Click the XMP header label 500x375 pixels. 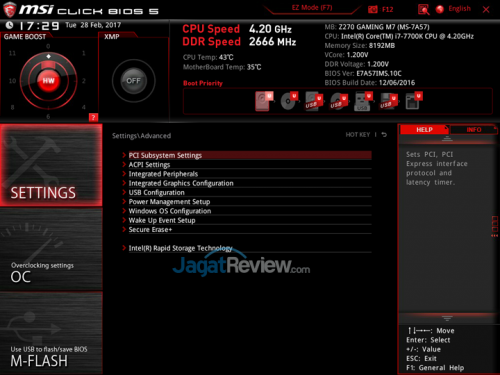[112, 37]
